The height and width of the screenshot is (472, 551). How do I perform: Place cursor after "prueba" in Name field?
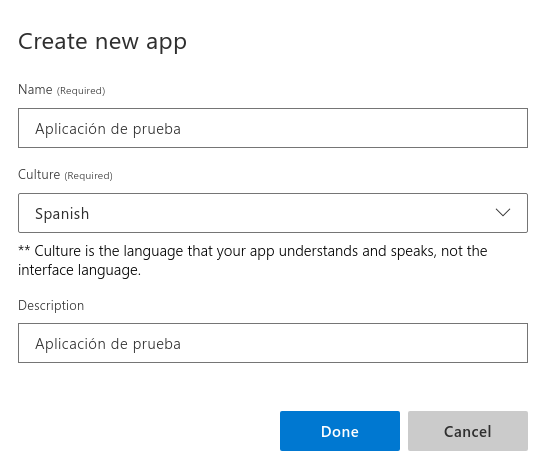pyautogui.click(x=181, y=129)
